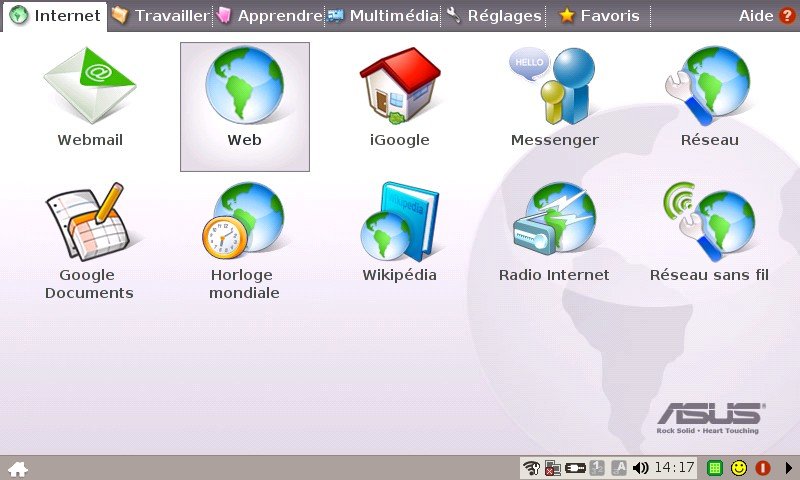Check the power adapter tray icon
The image size is (800, 480).
[575, 467]
